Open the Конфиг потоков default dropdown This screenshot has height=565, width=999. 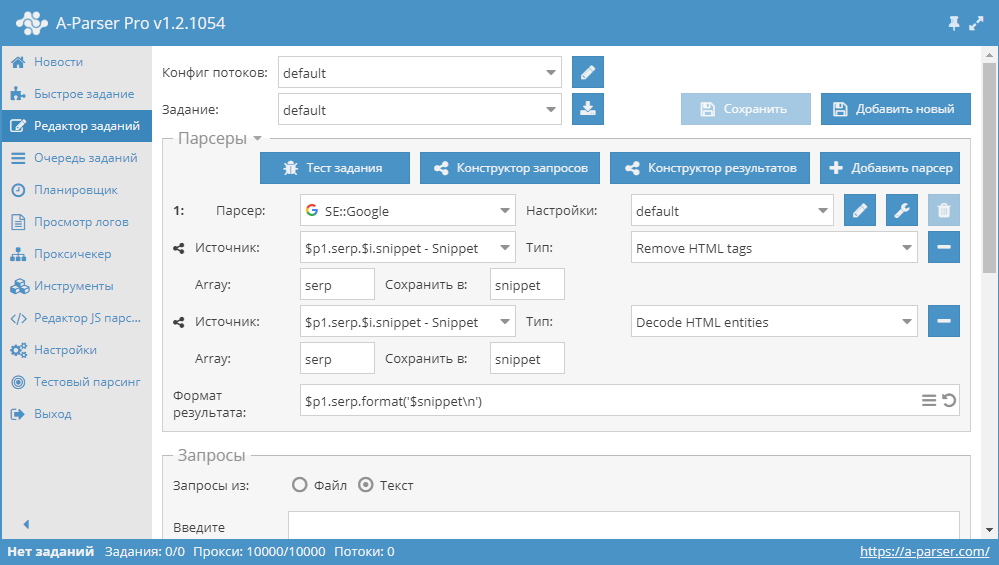point(420,72)
